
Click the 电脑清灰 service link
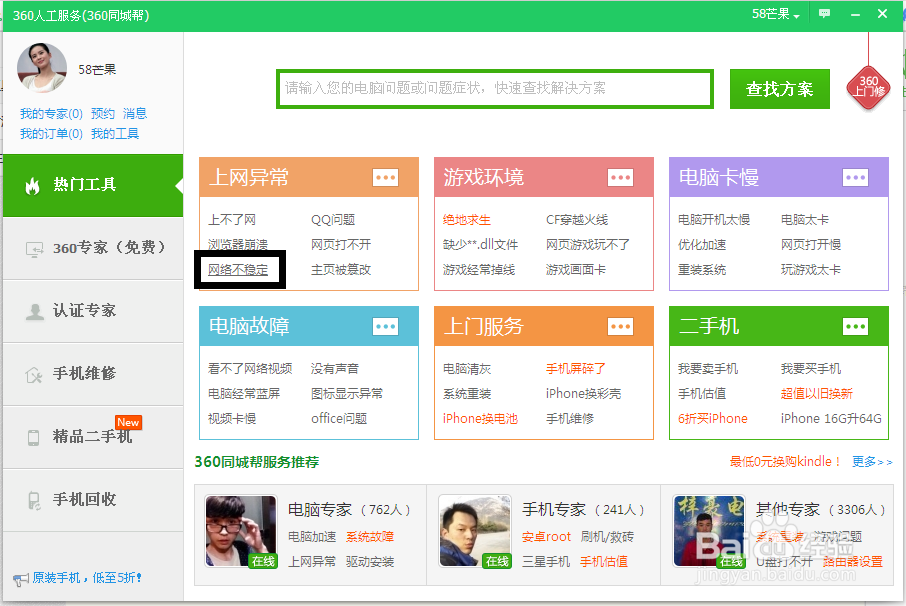[x=467, y=369]
